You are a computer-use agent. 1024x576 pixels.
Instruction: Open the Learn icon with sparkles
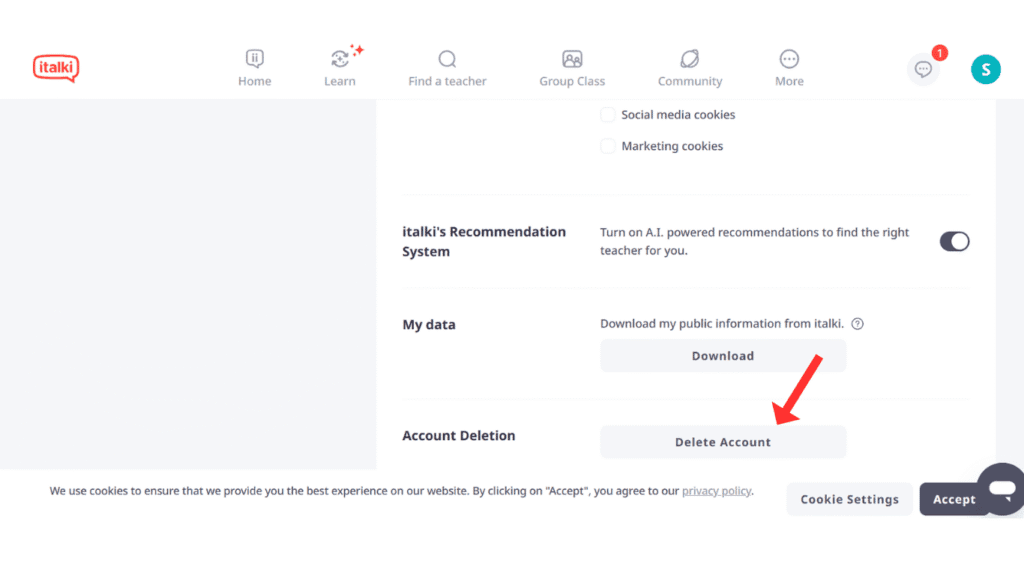[x=340, y=58]
